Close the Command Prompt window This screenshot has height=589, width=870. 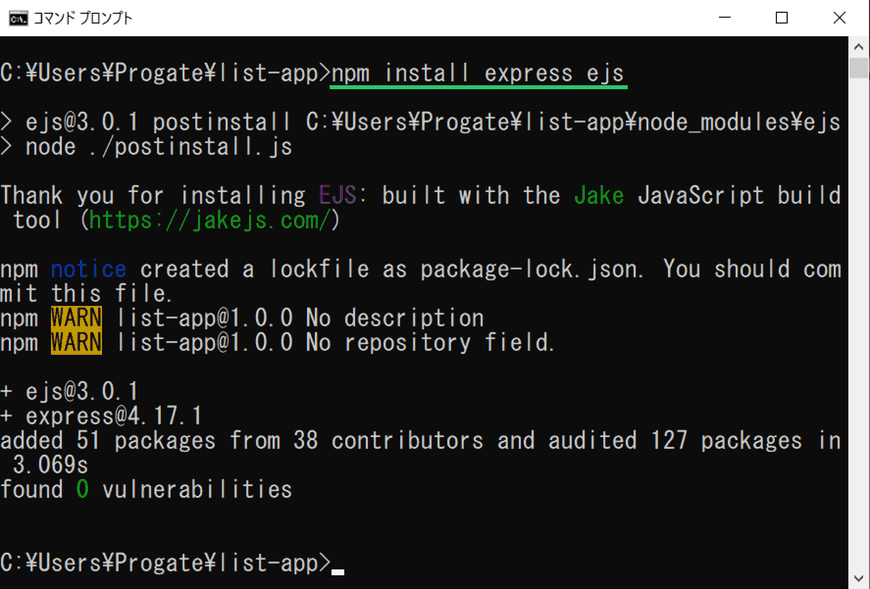[x=839, y=18]
